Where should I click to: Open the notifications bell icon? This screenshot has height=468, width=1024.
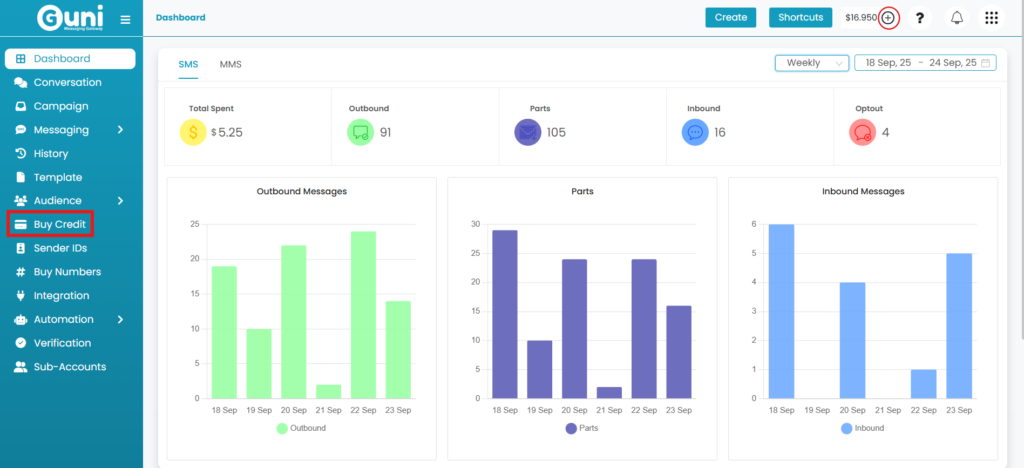(x=957, y=18)
